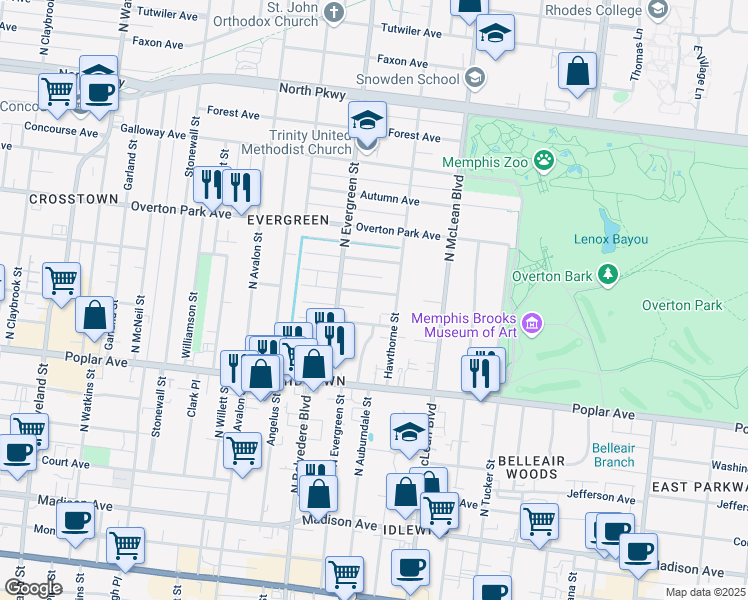748x600 pixels.
Task: Select the graduation cap pin near Tutwiler Ave
Action: pyautogui.click(x=495, y=36)
